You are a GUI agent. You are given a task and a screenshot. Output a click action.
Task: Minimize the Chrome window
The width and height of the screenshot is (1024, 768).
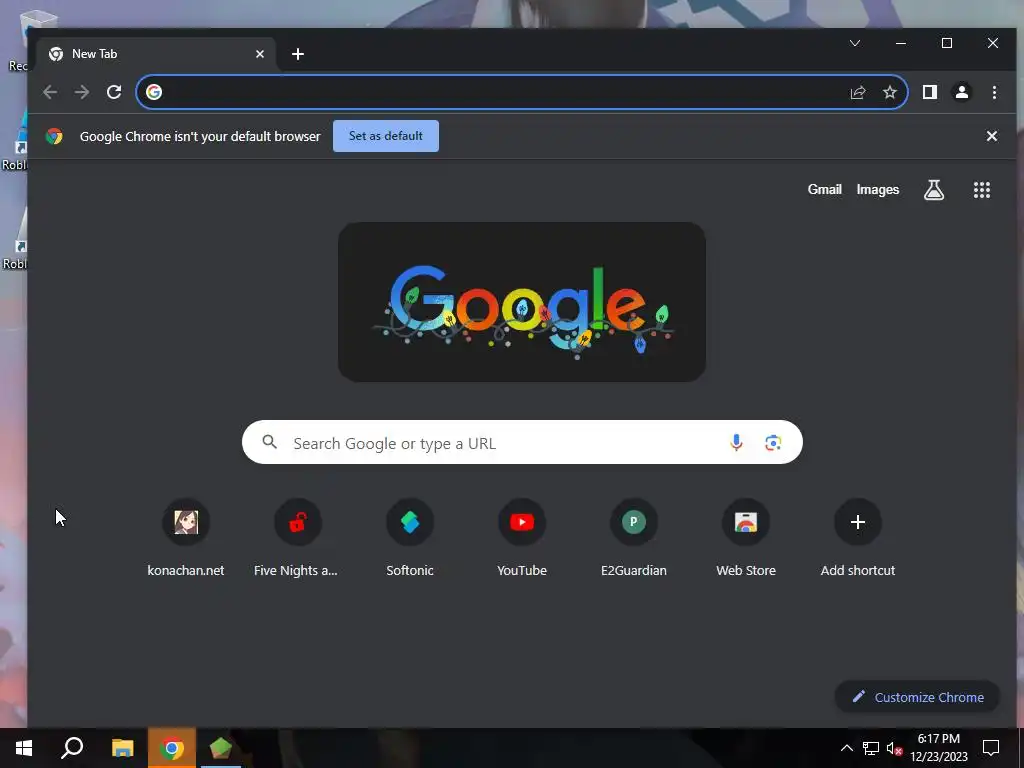pyautogui.click(x=901, y=43)
